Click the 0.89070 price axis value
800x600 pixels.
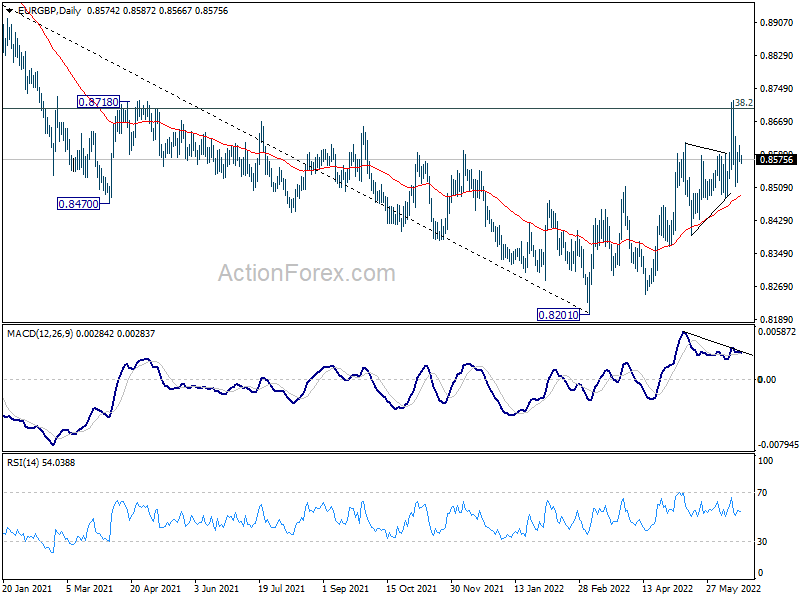pyautogui.click(x=777, y=23)
